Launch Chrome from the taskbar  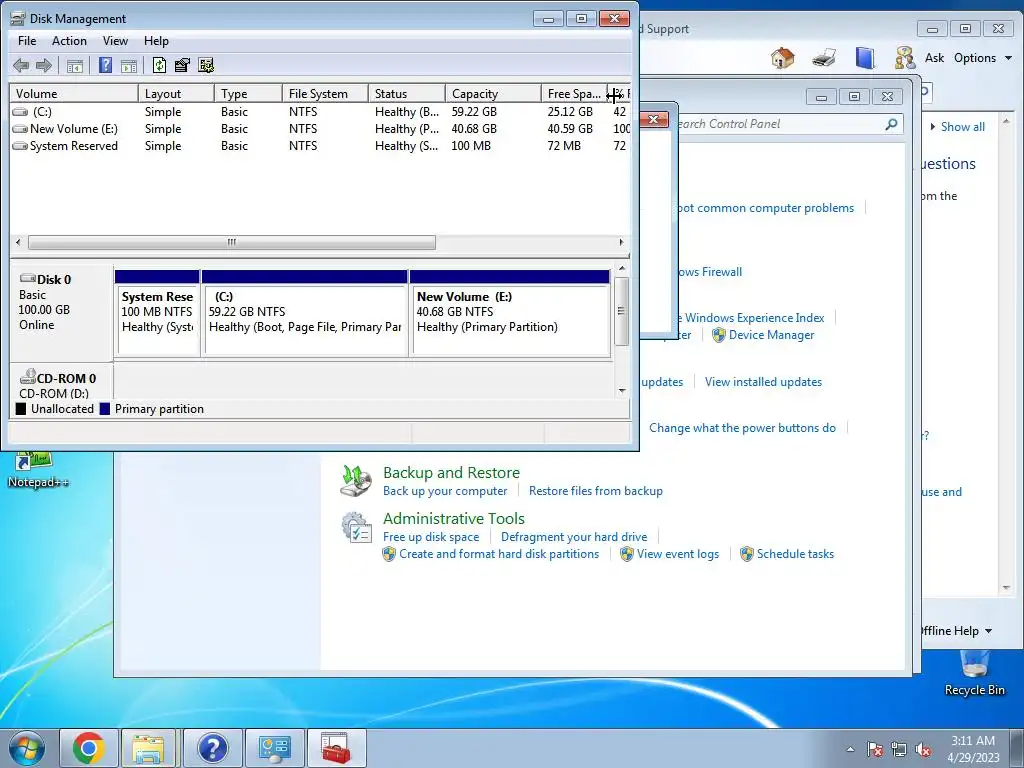click(89, 748)
